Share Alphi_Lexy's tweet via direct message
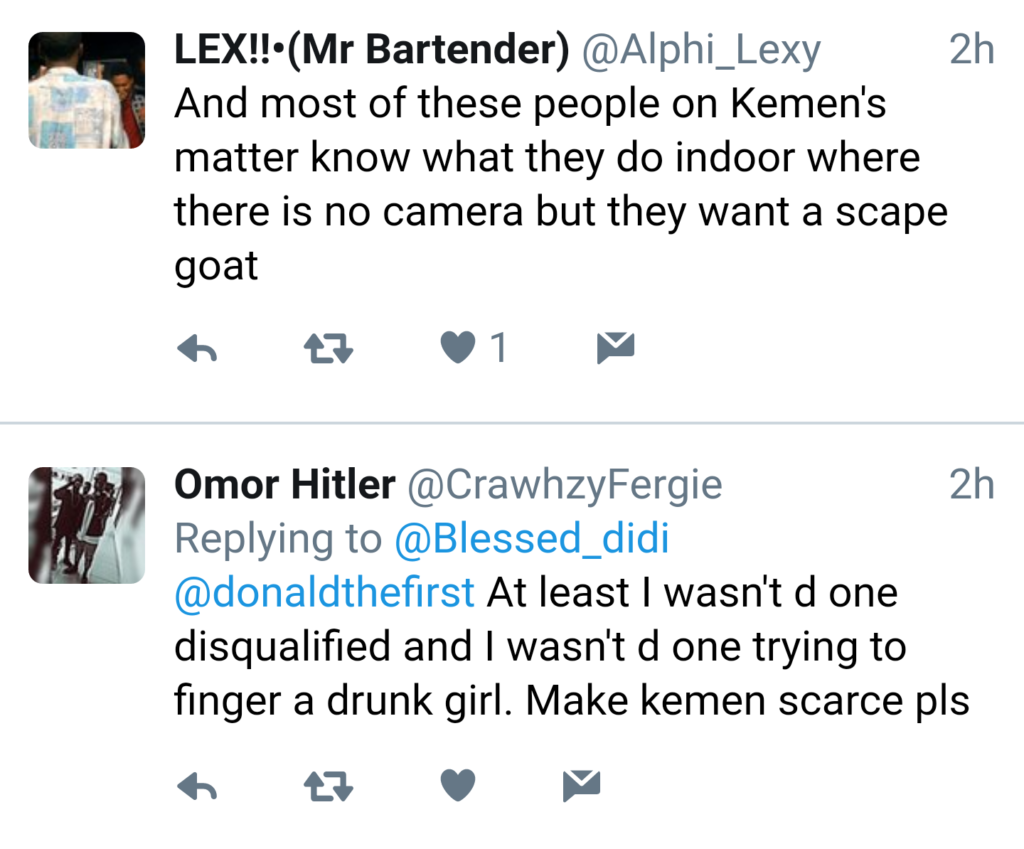1024x849 pixels. pos(615,348)
